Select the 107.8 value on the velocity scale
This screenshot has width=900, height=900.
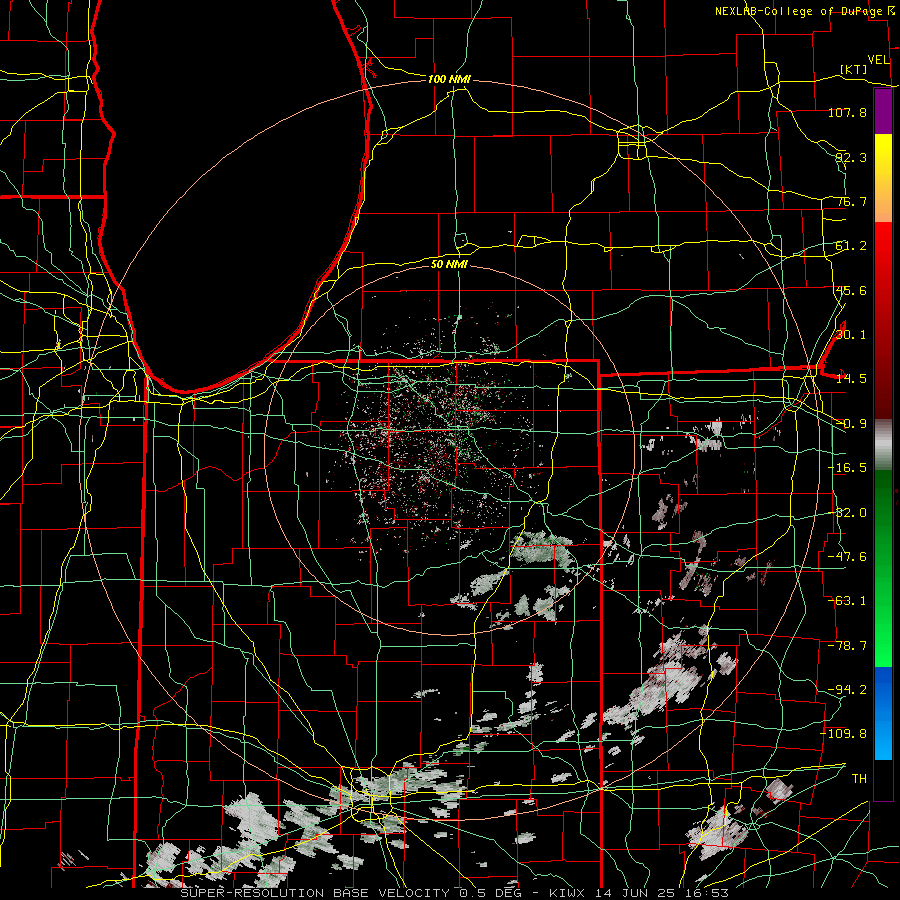847,112
